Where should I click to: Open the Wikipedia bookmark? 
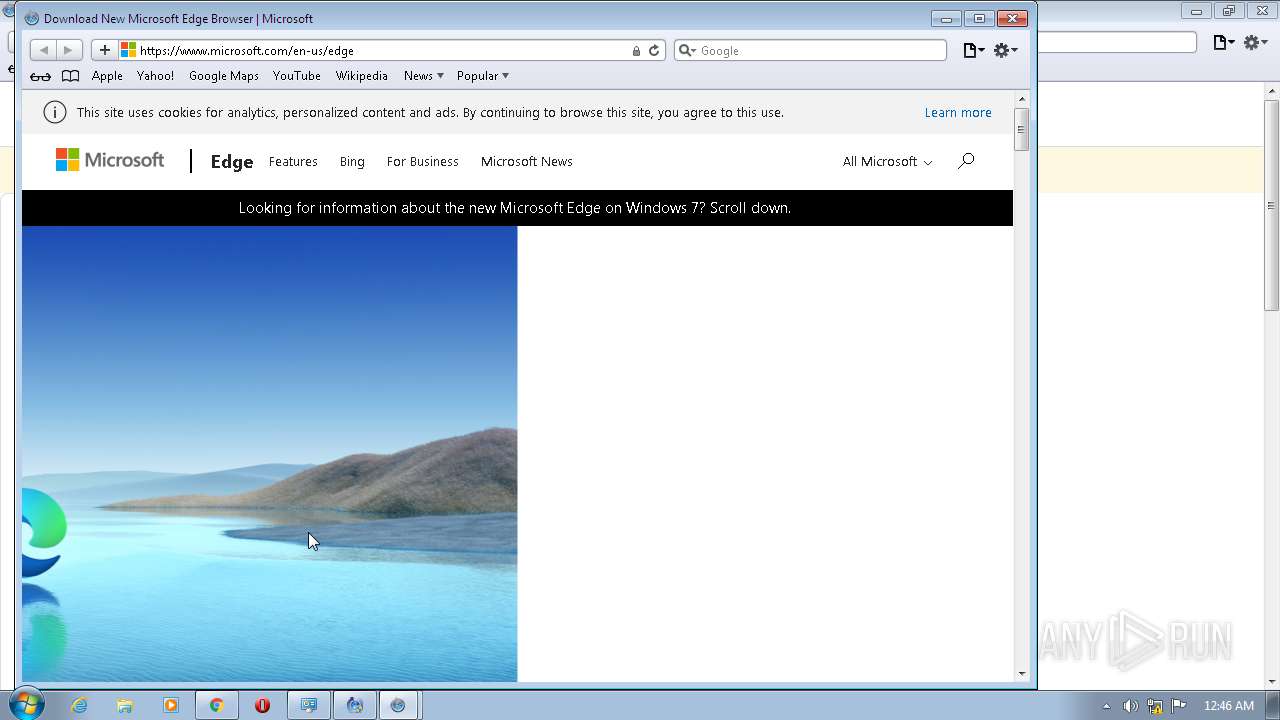click(x=361, y=76)
